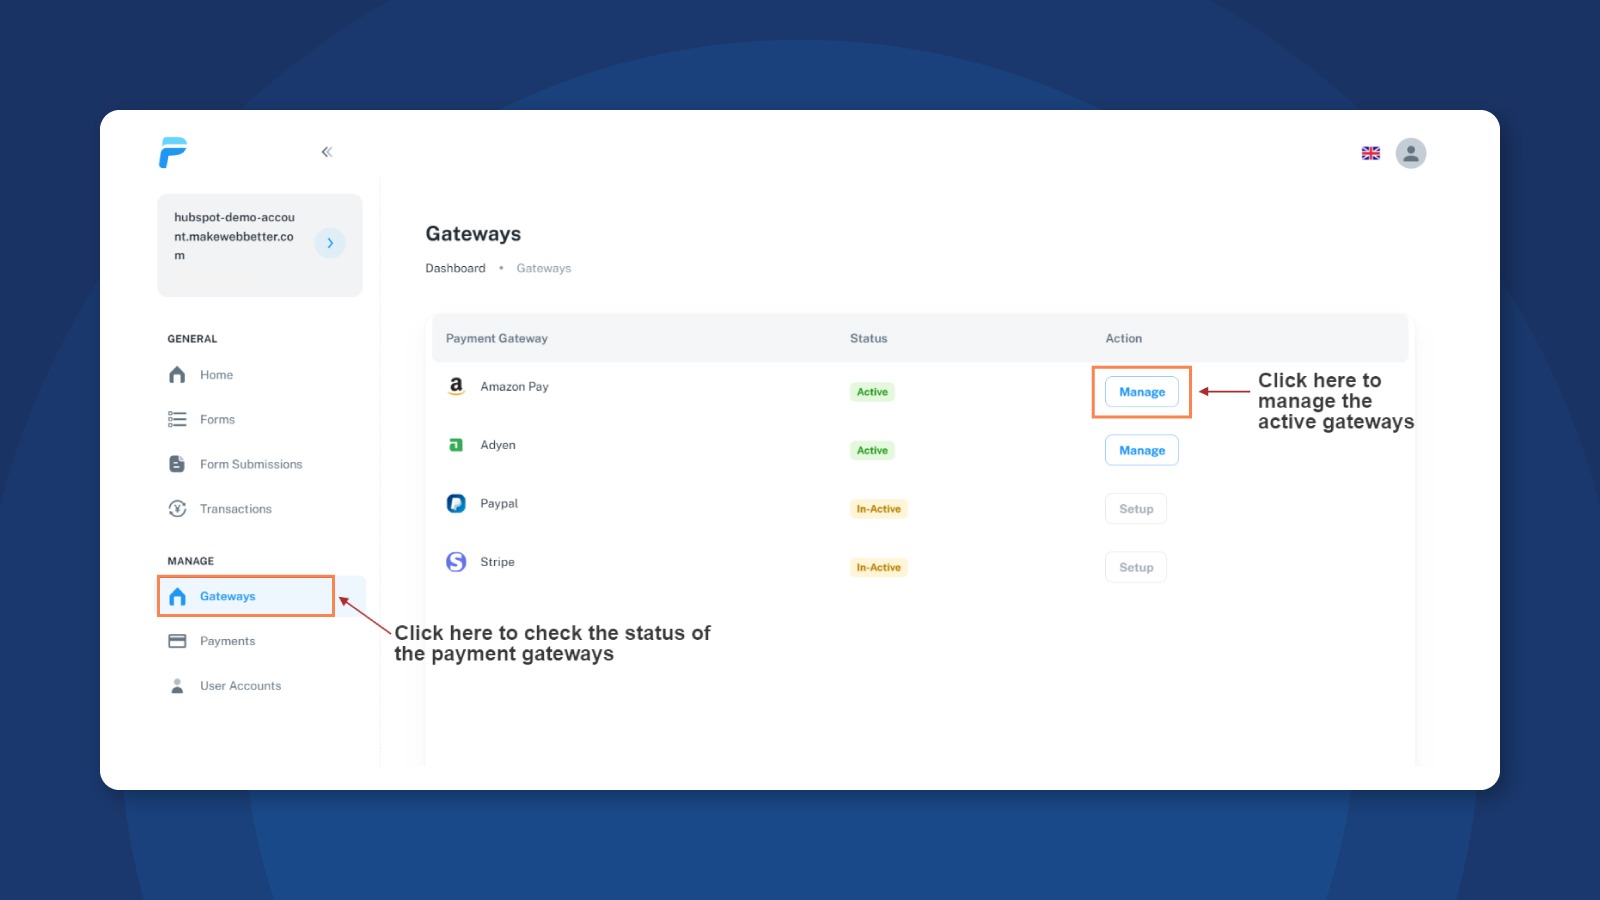Manage the Adyen gateway
Viewport: 1600px width, 900px height.
click(1142, 450)
